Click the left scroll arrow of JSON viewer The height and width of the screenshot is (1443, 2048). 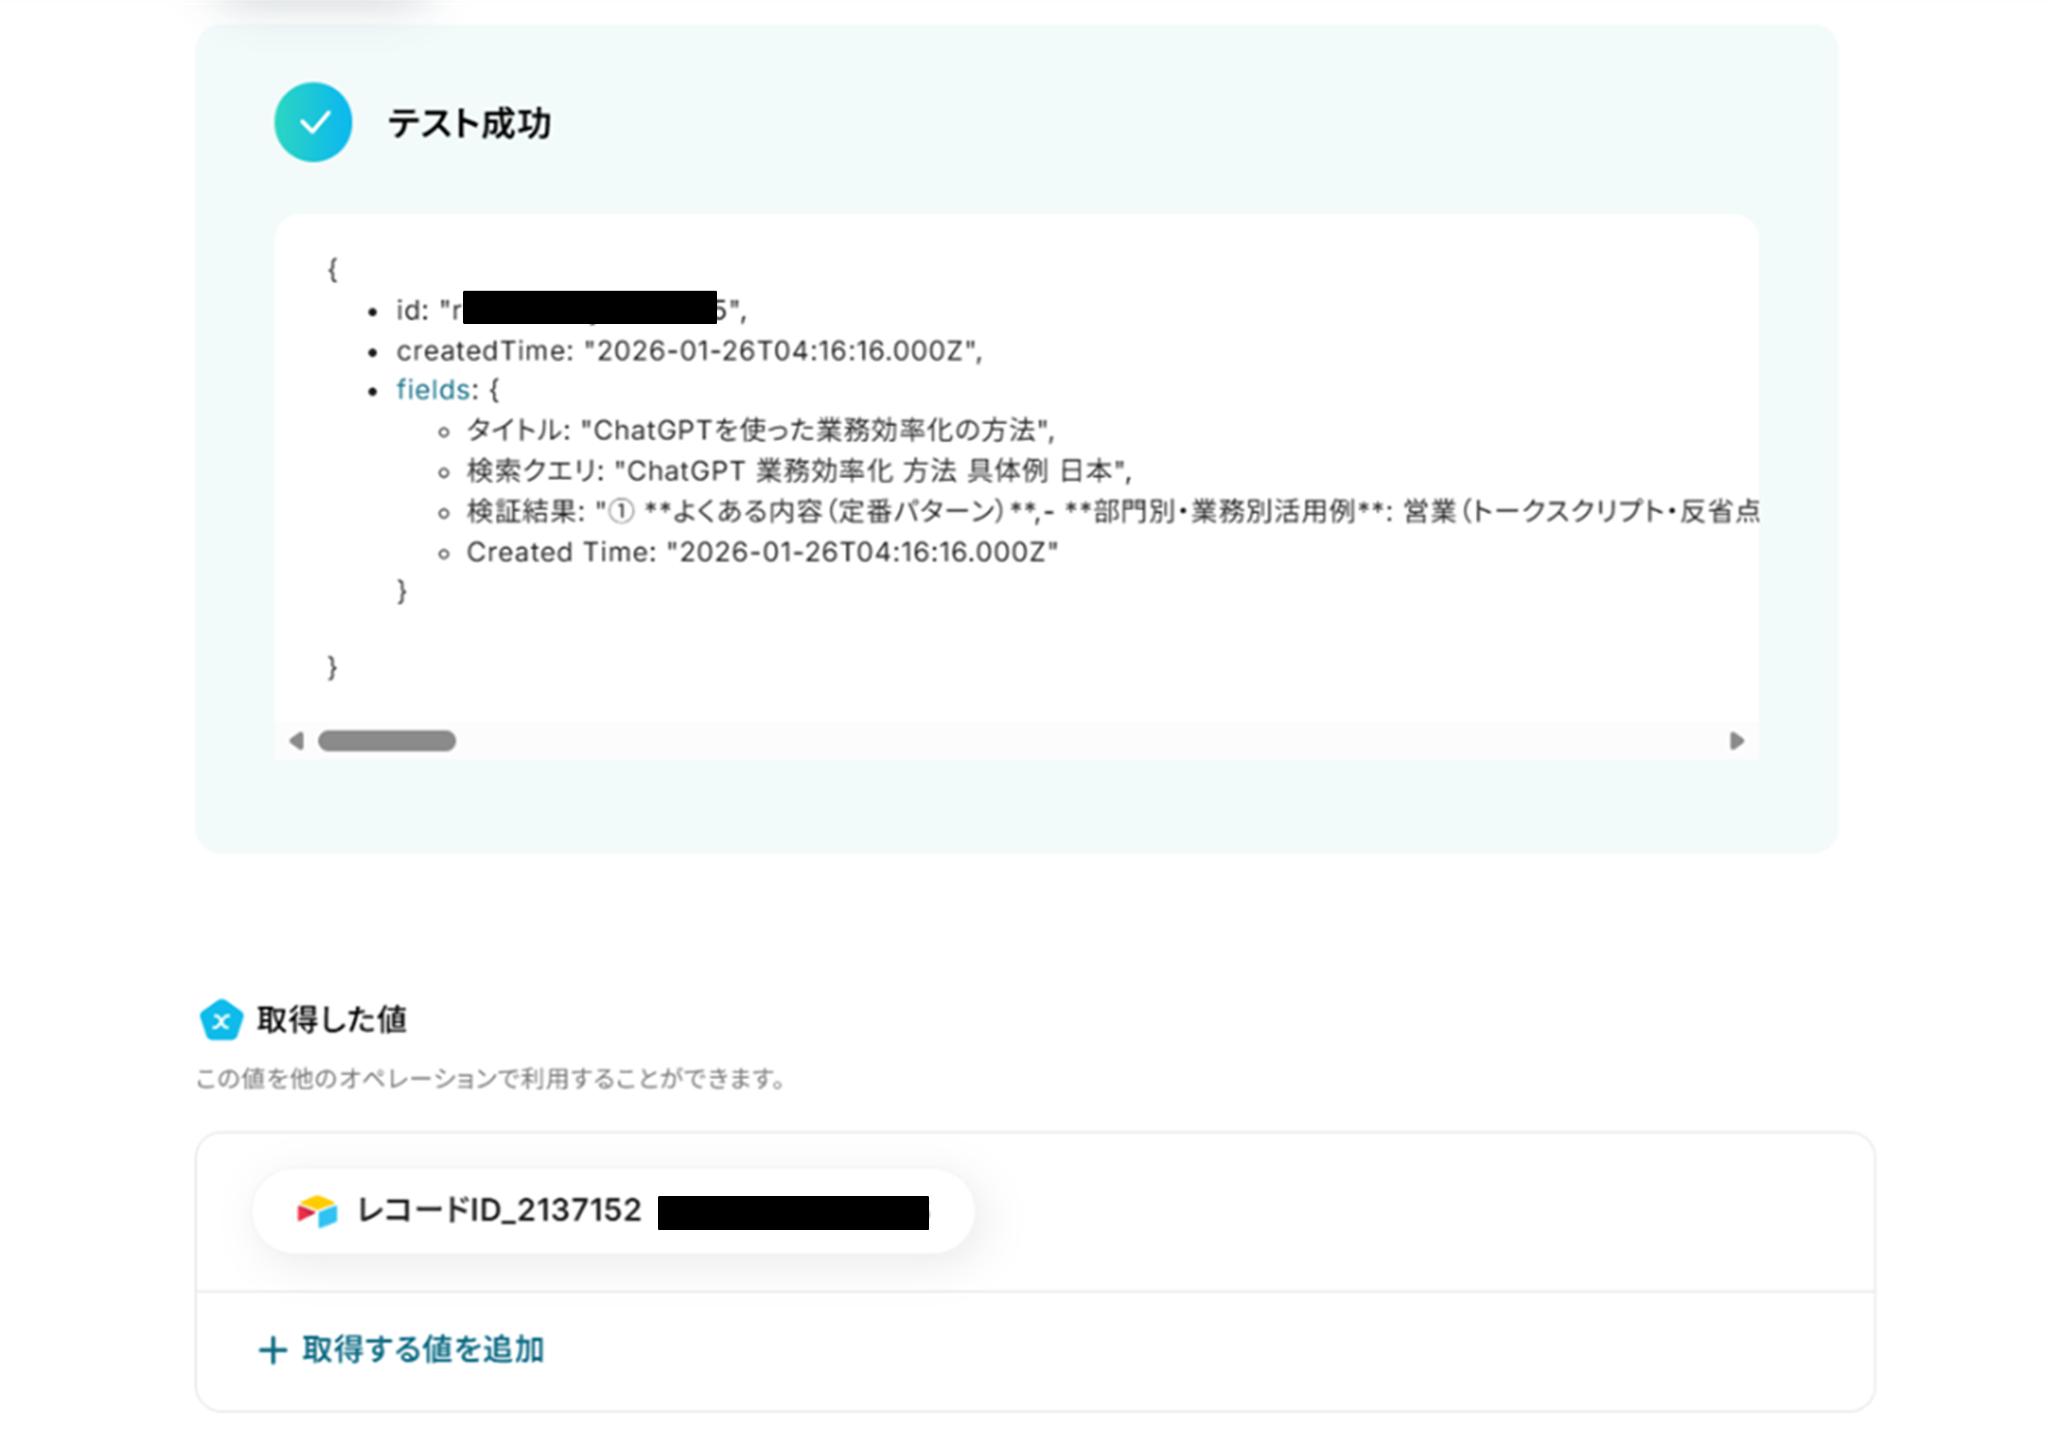tap(296, 741)
